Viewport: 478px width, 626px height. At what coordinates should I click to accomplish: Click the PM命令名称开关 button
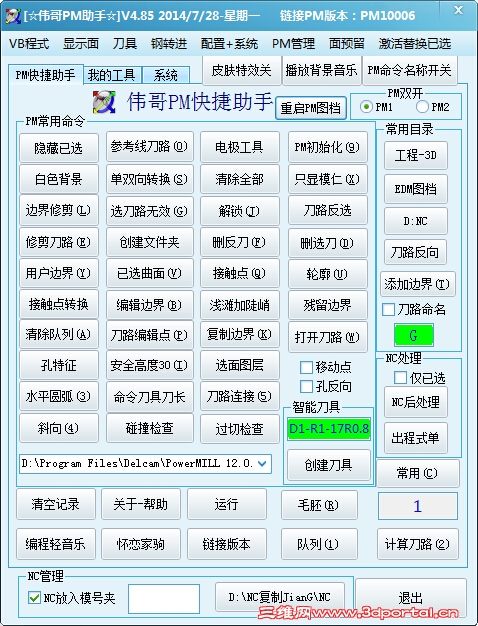pos(409,70)
